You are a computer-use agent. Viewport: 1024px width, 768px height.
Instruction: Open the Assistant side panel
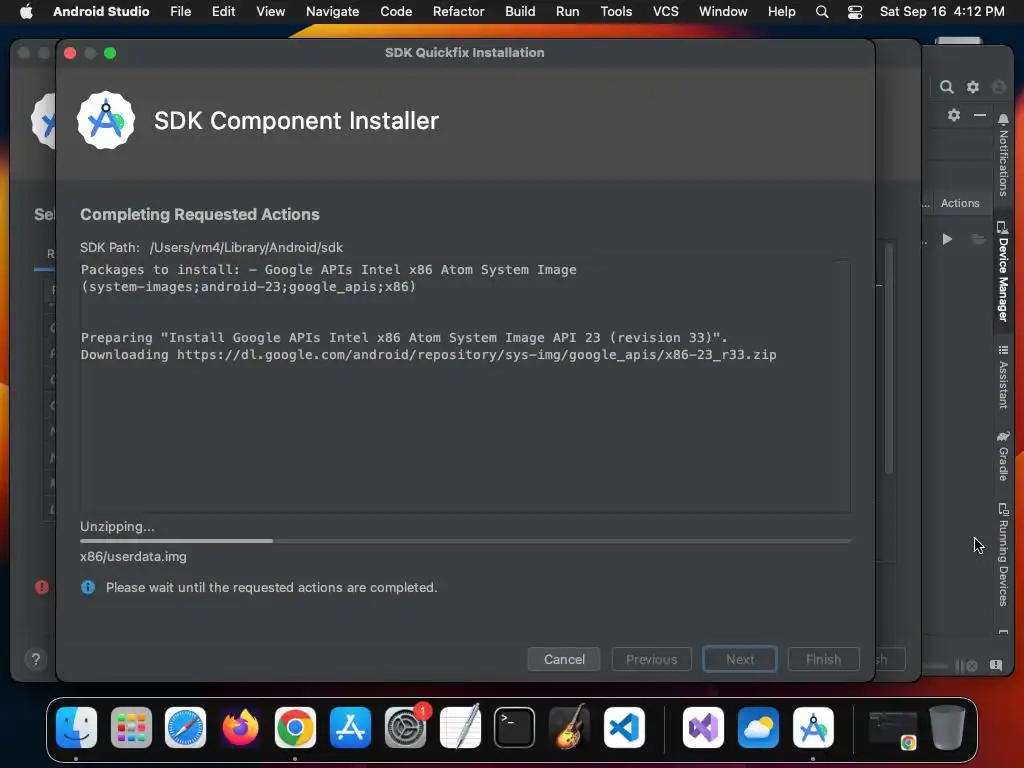click(1003, 377)
